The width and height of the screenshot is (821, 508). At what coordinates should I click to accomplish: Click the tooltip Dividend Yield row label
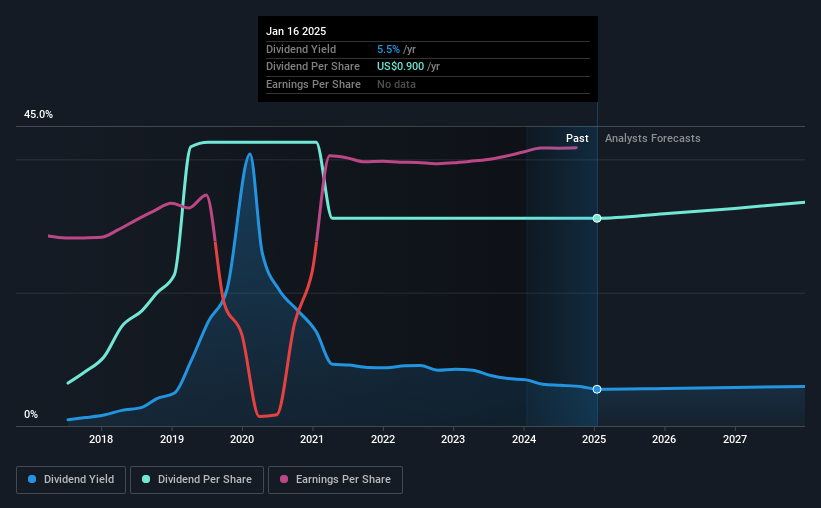coord(301,49)
